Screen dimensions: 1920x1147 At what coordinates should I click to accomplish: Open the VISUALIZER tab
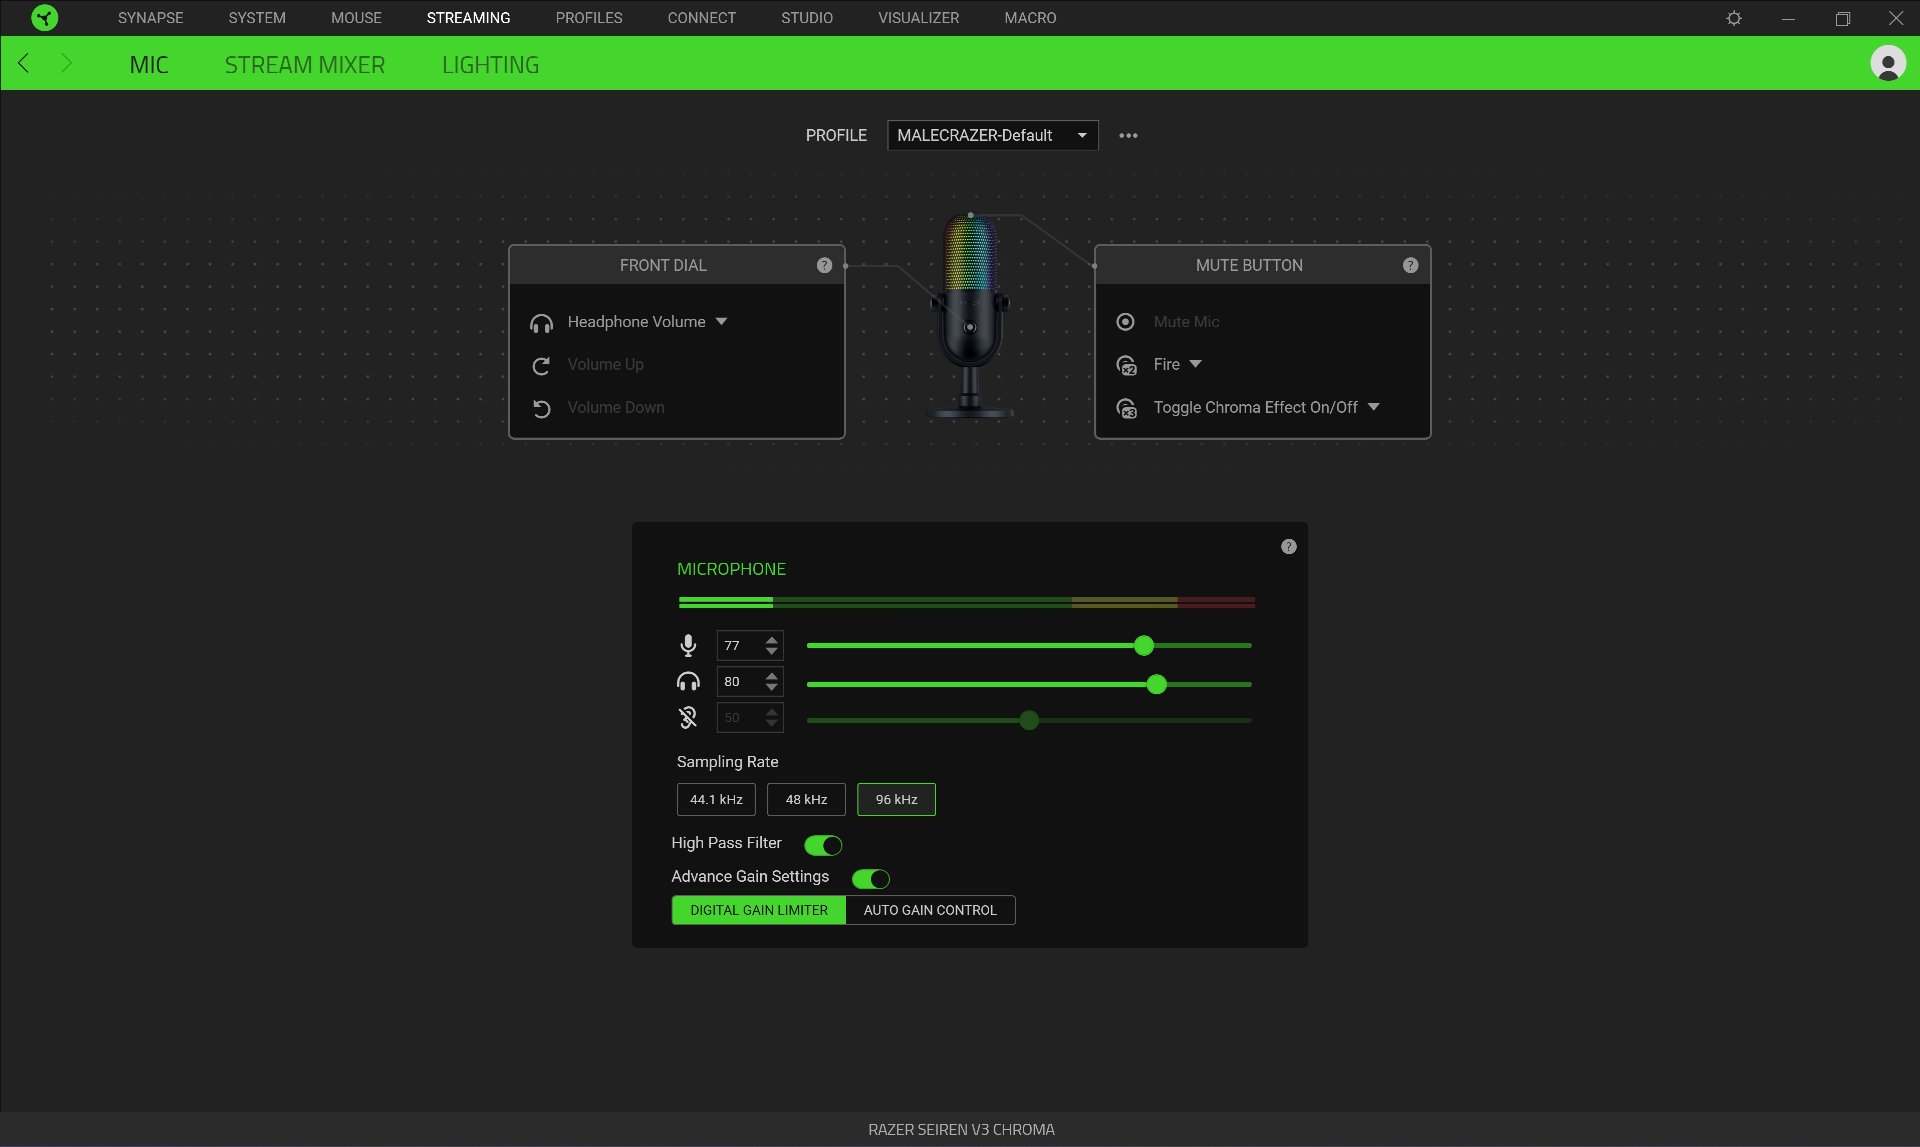tap(918, 18)
